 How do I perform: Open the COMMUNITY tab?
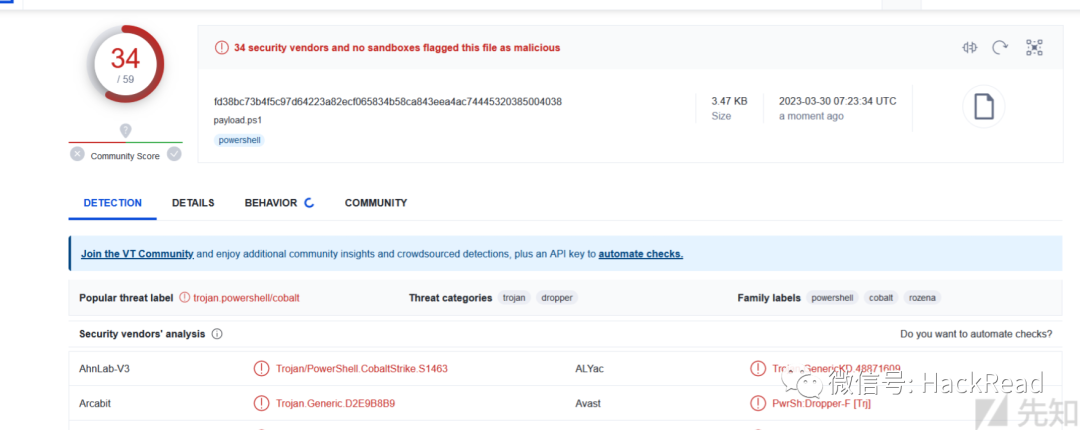tap(376, 203)
